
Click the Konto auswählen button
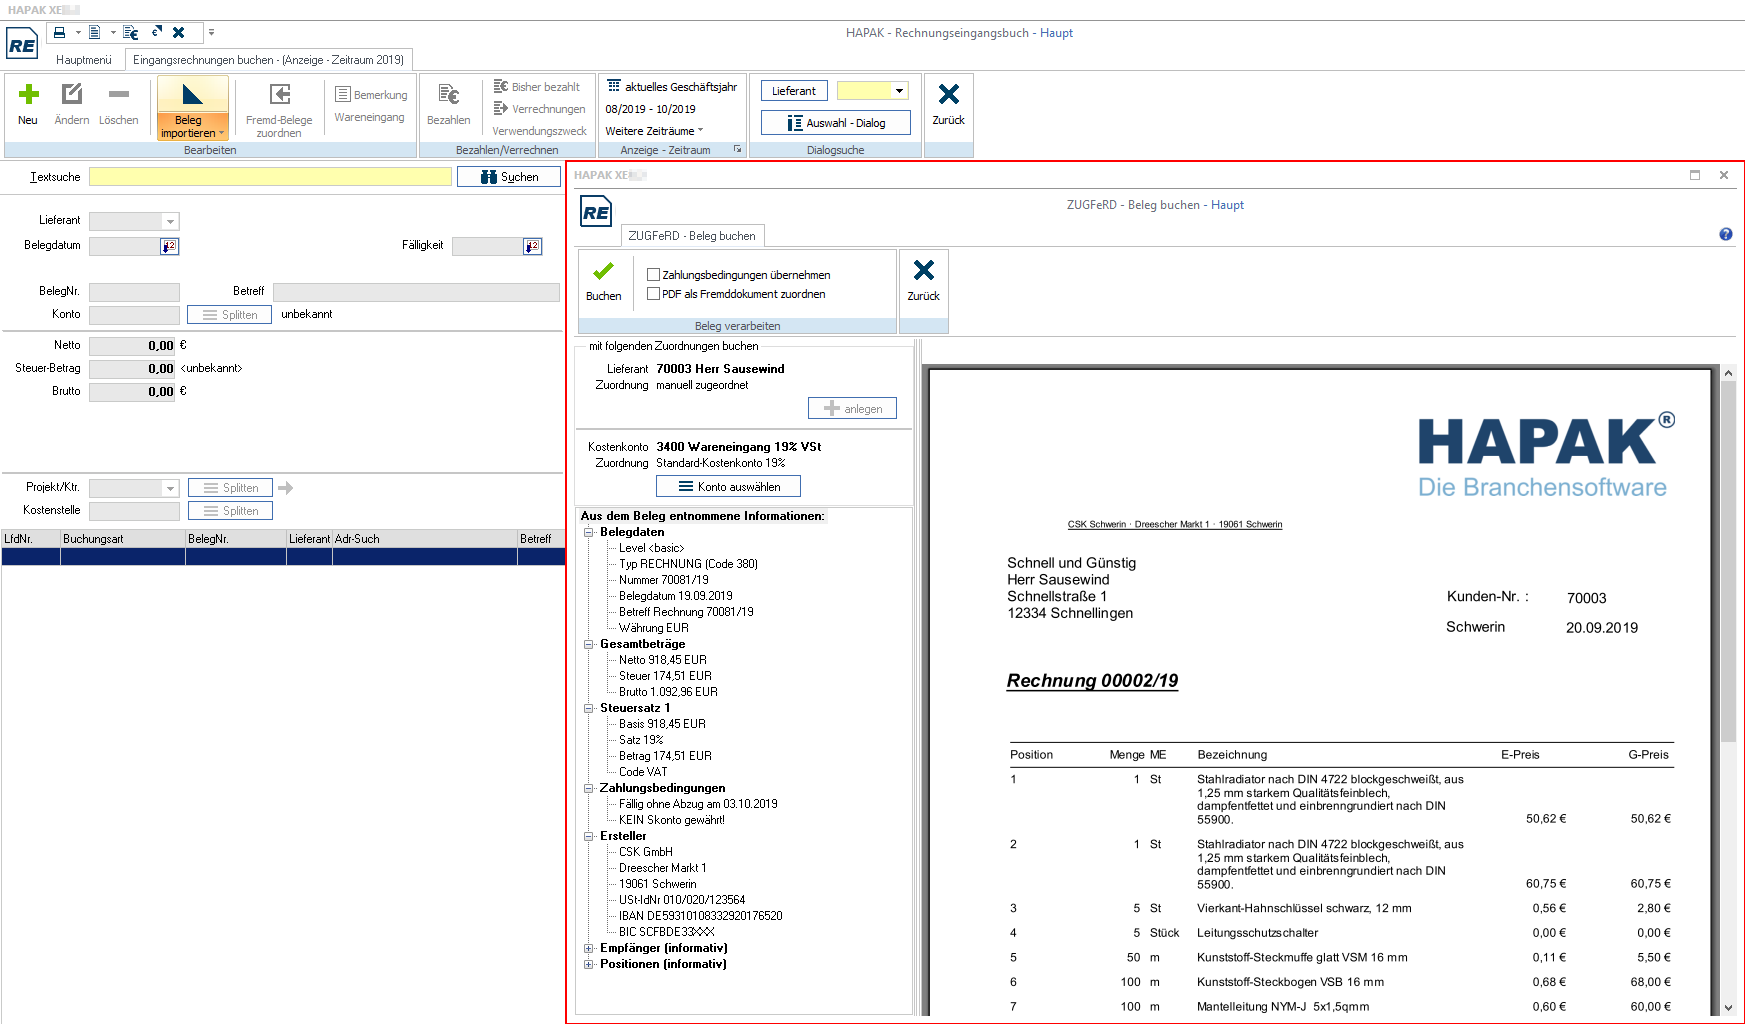tap(728, 487)
